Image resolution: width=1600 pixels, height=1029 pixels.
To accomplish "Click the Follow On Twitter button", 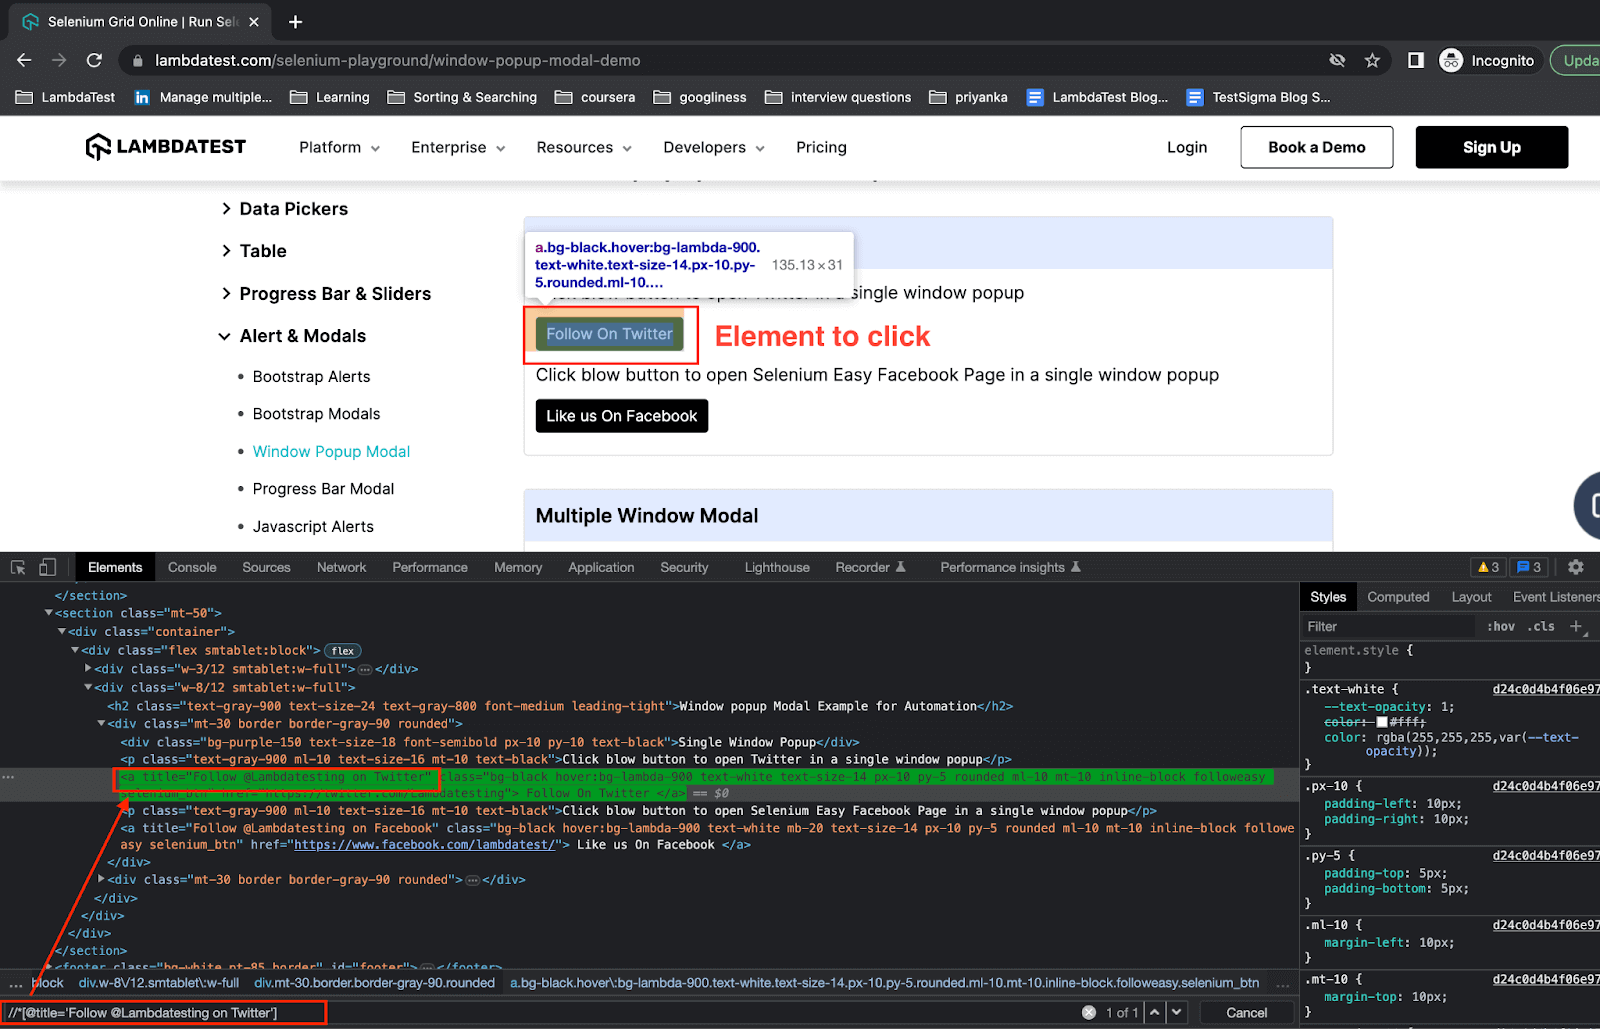I will point(609,334).
